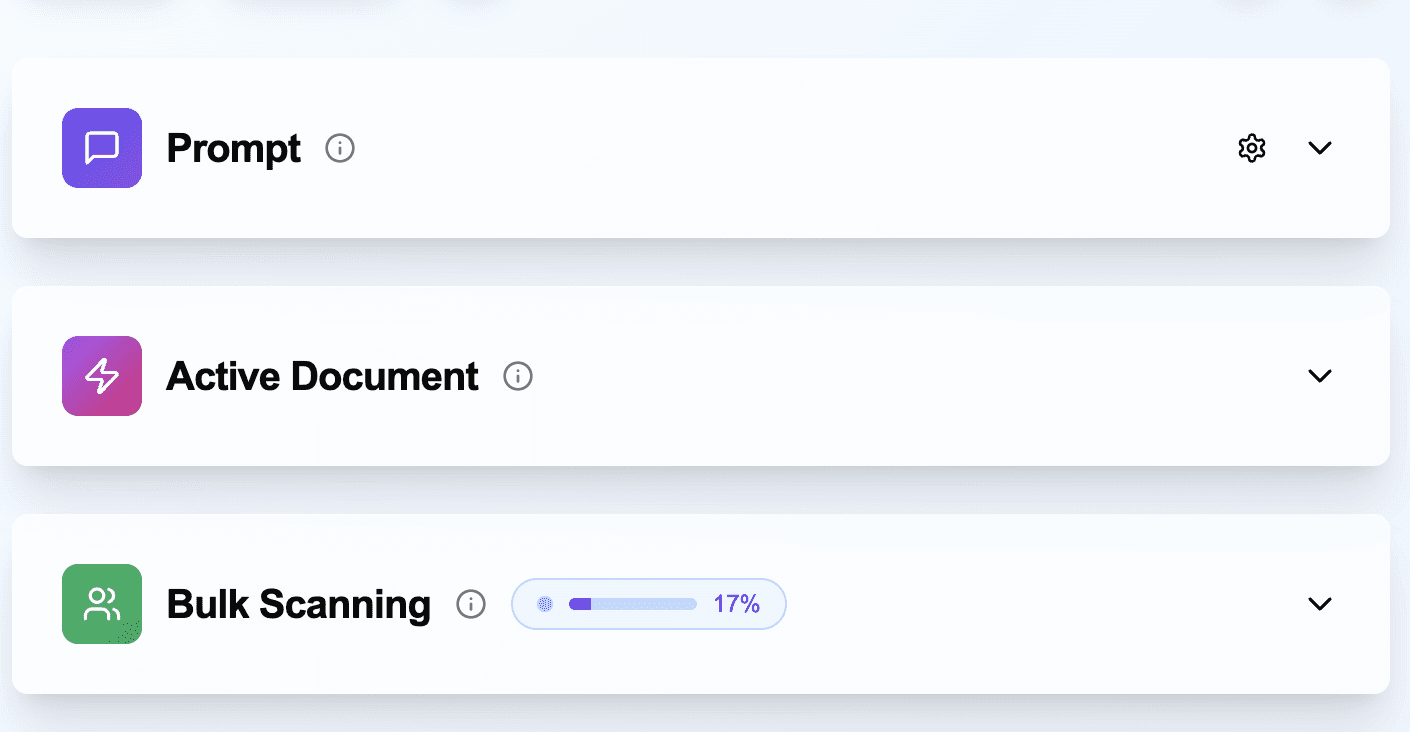Click the unfilled part of the scanning progress bar
The width and height of the screenshot is (1410, 732).
point(645,604)
